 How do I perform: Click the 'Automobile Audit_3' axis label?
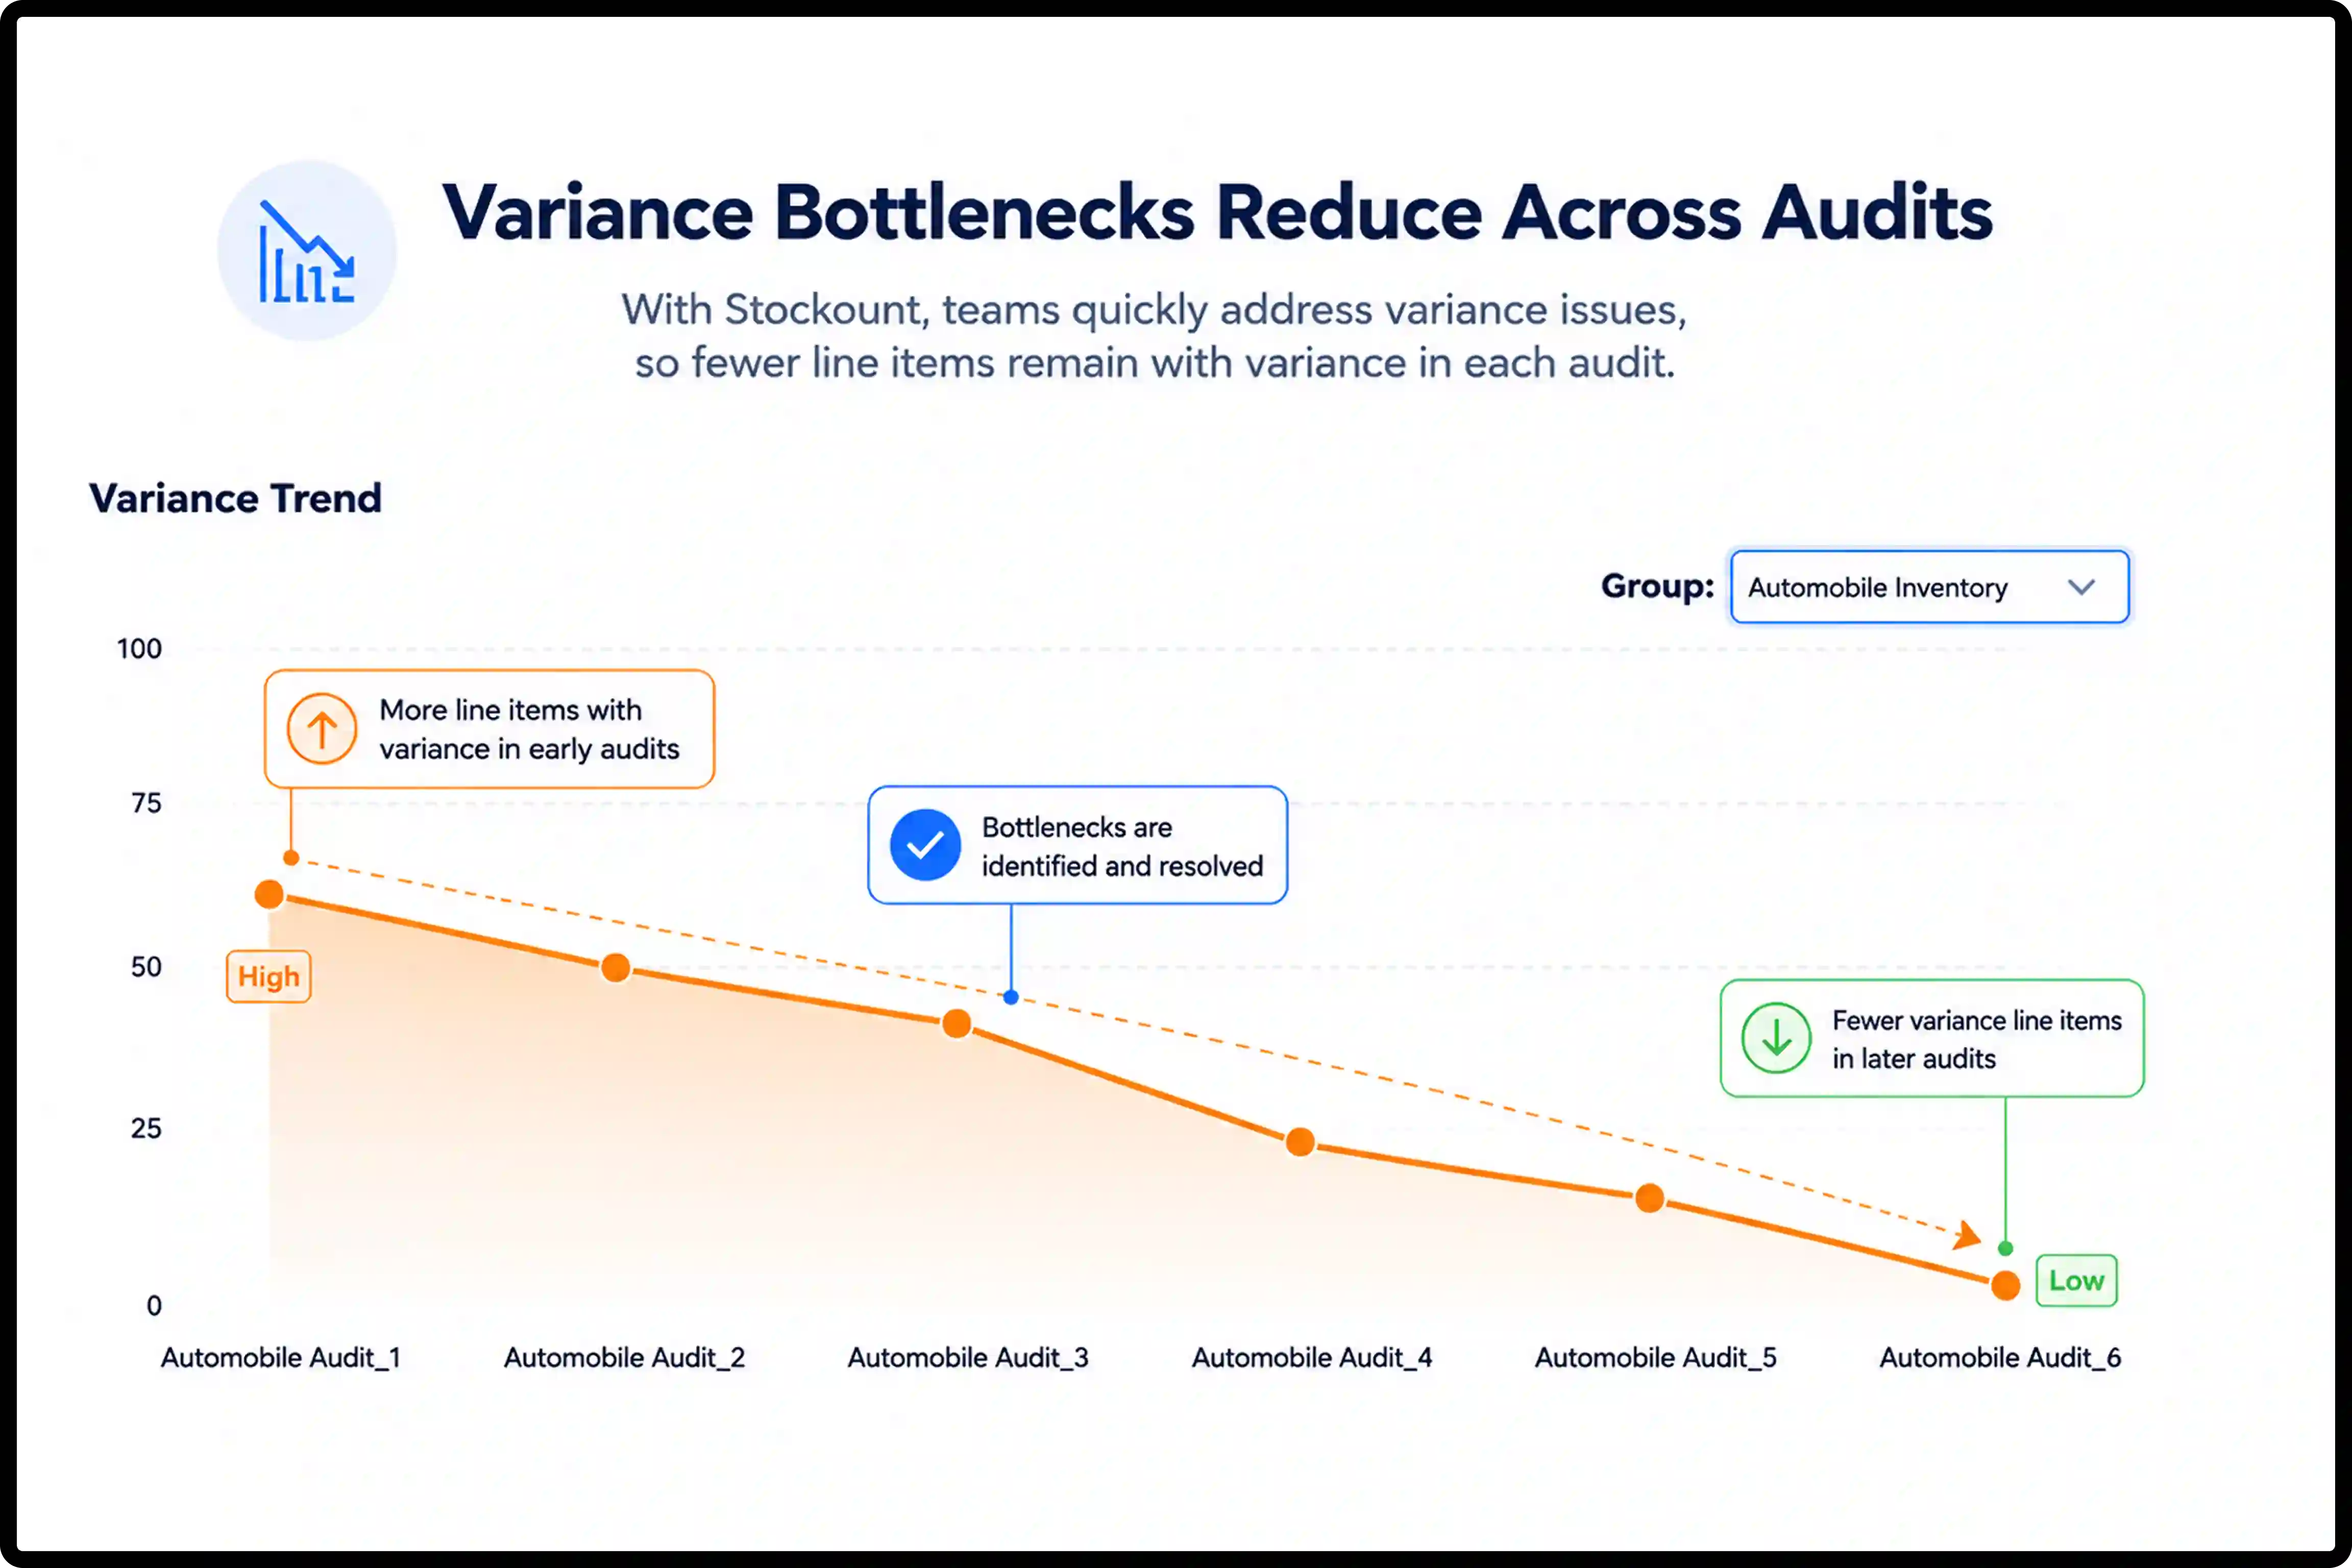pos(968,1357)
